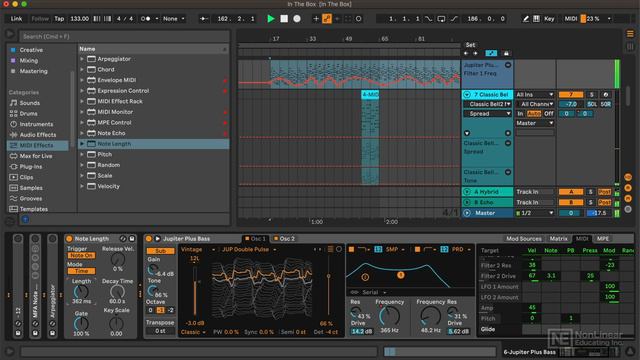Click the Length knob in Note Length
This screenshot has height=360, width=640.
click(x=81, y=291)
